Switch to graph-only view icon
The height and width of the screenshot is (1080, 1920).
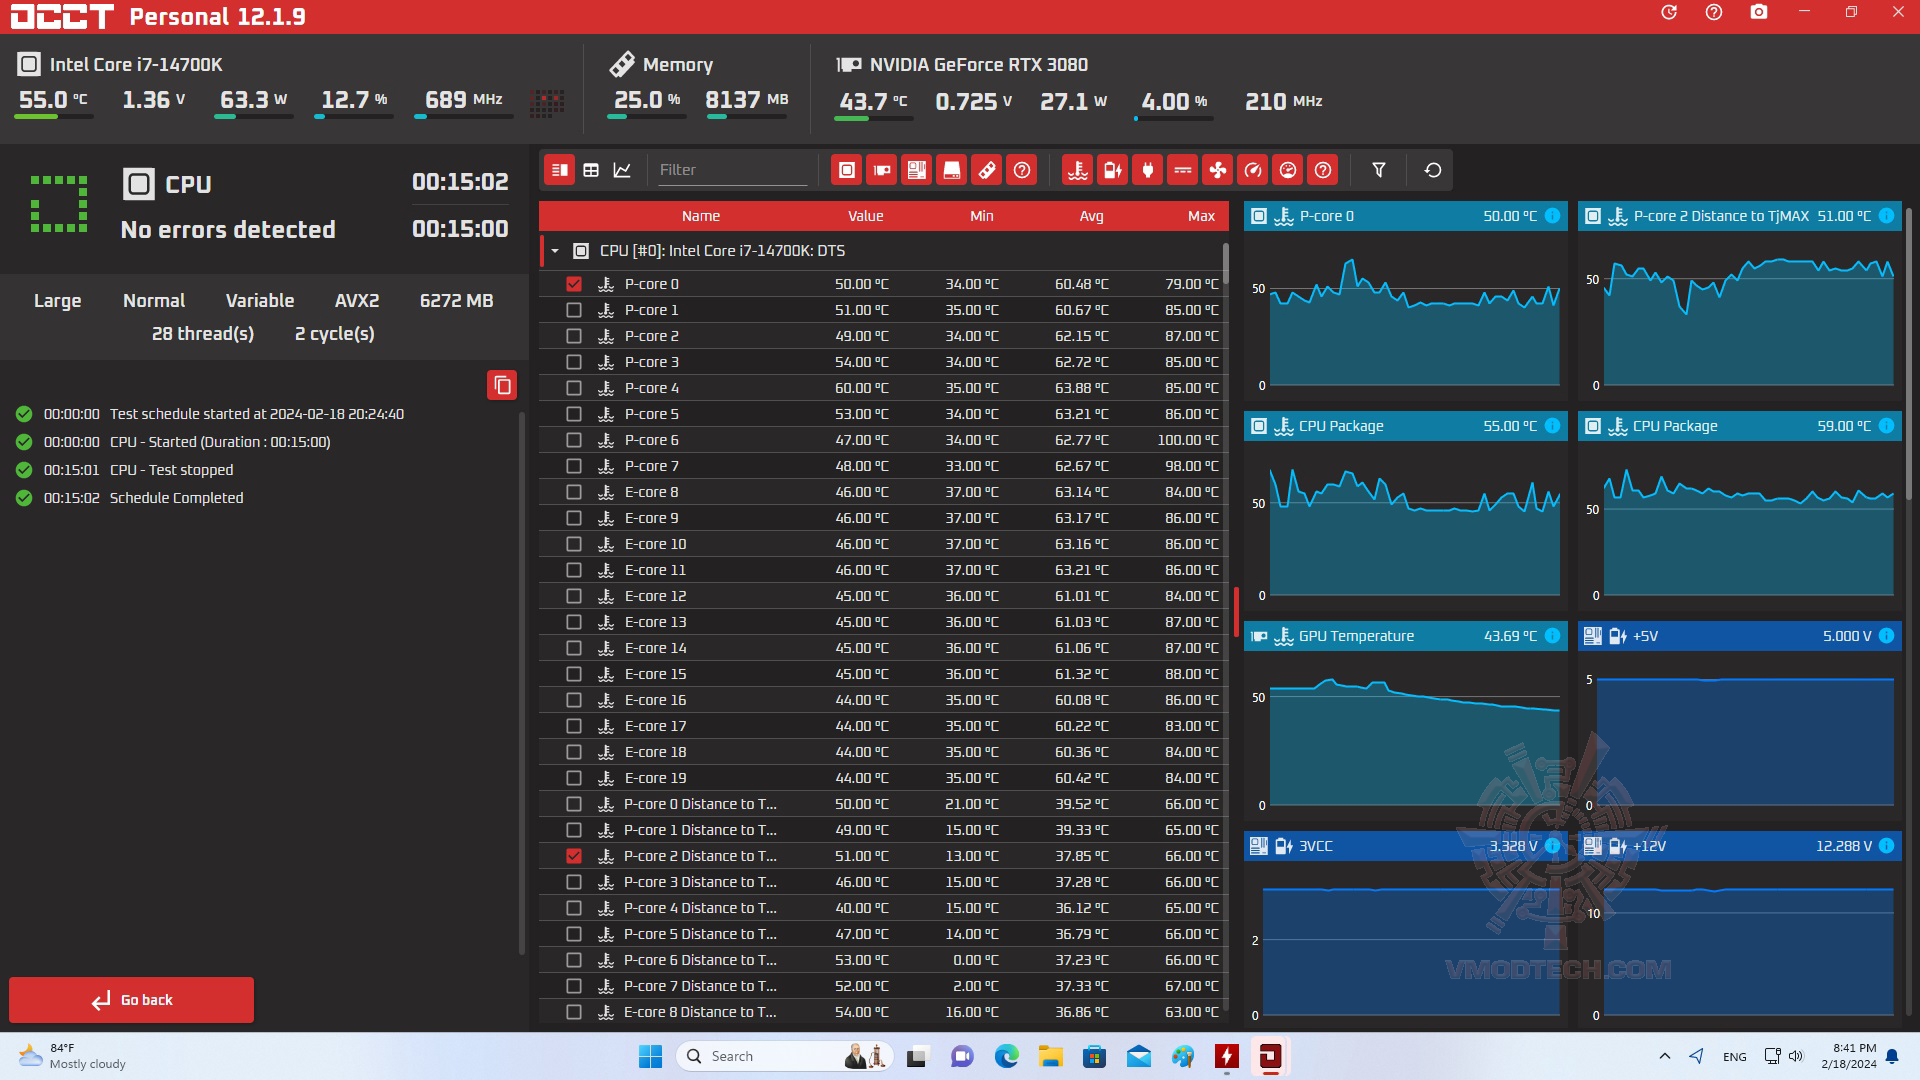[x=622, y=170]
